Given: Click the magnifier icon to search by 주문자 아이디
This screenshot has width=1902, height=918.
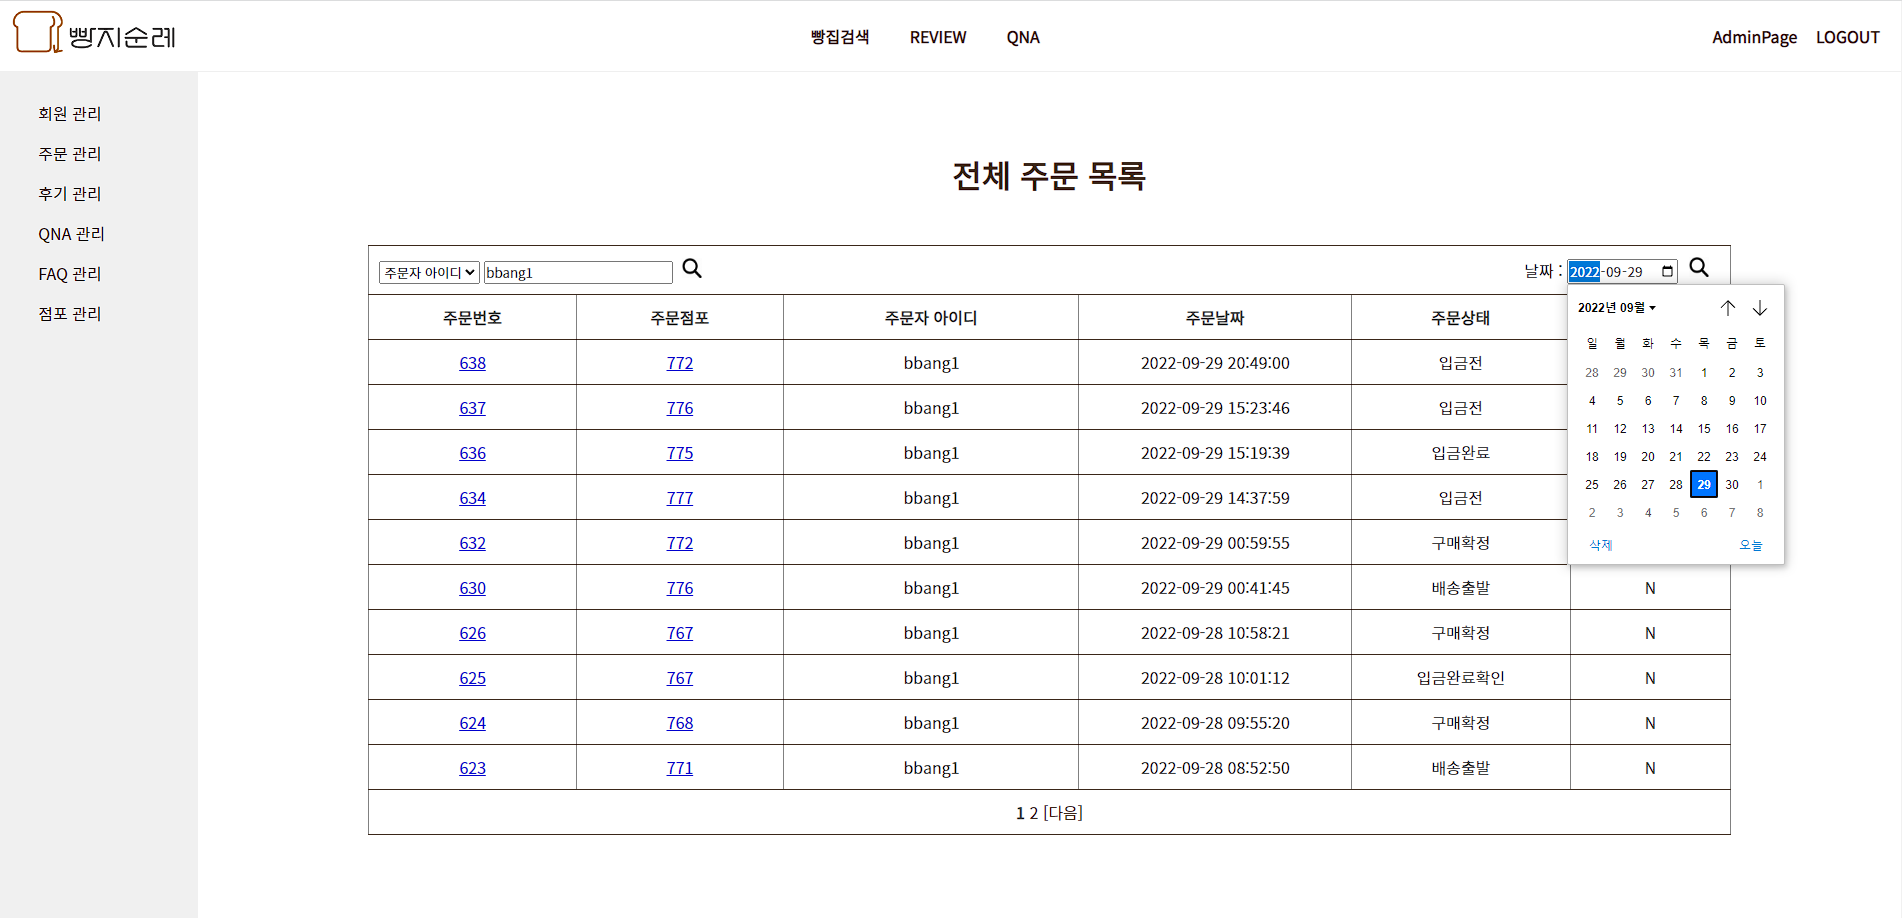Looking at the screenshot, I should [692, 268].
